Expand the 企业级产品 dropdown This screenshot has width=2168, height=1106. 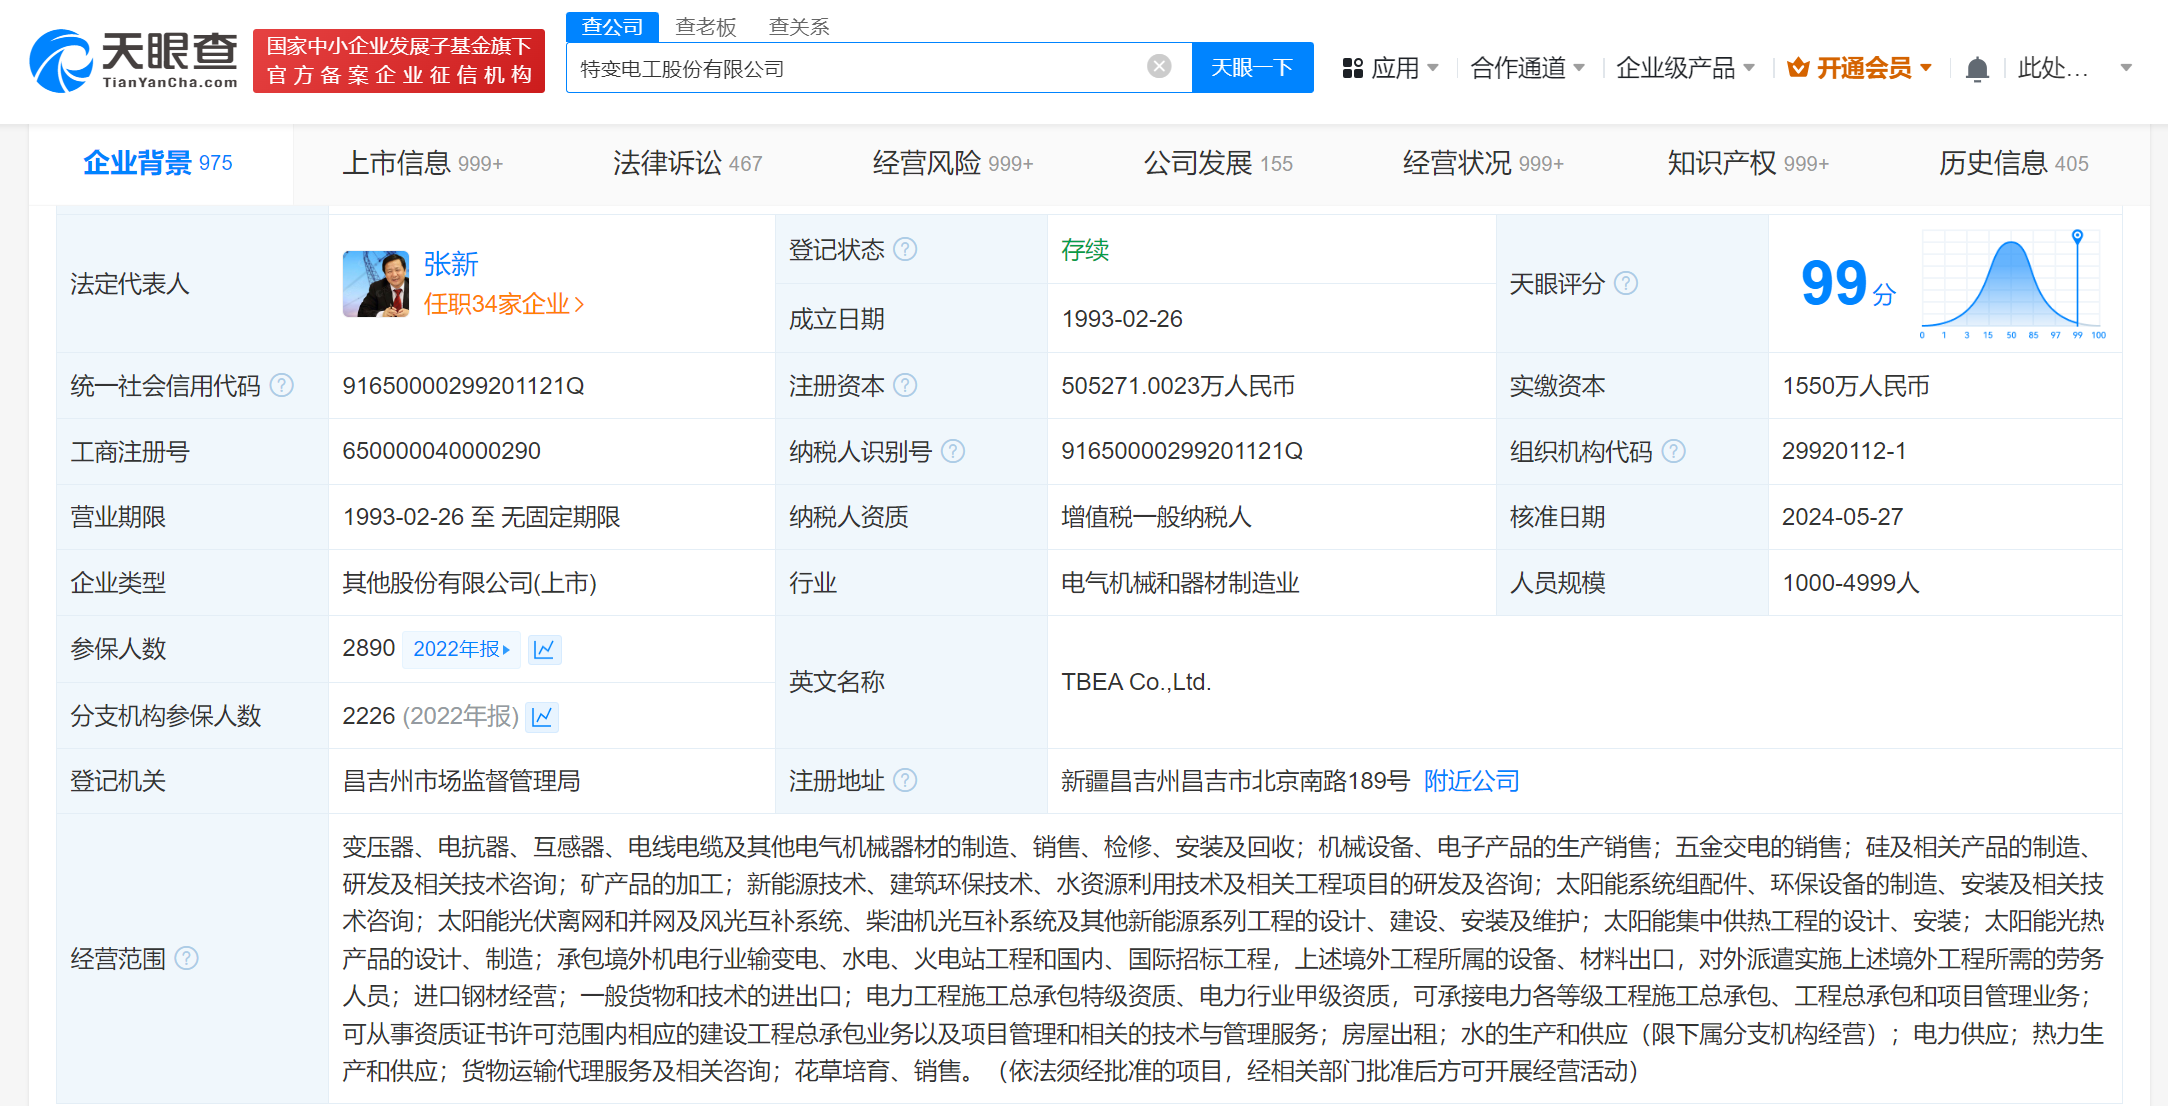1678,67
